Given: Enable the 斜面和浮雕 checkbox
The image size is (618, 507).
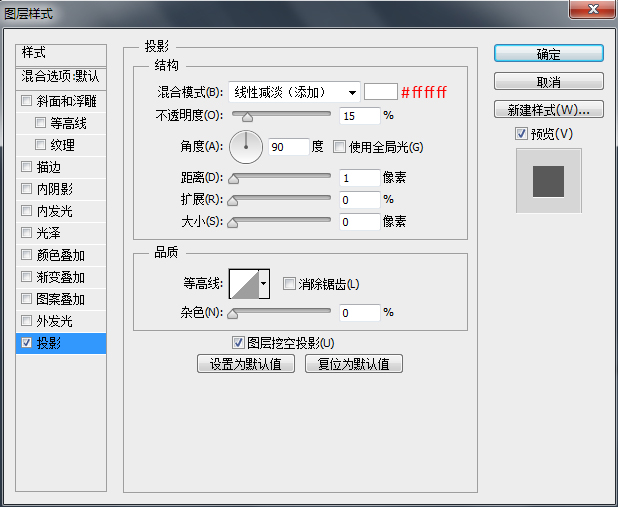Looking at the screenshot, I should (x=26, y=101).
